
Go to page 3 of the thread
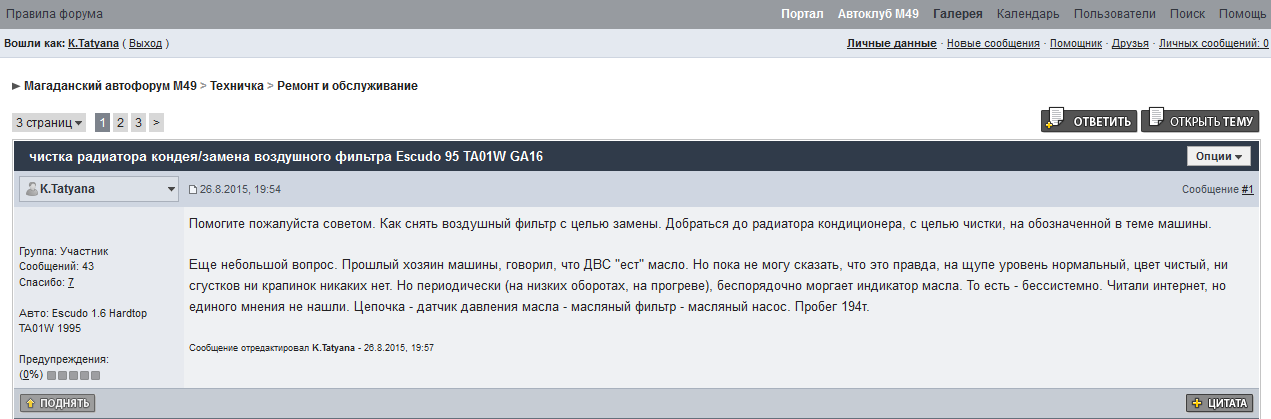[138, 123]
